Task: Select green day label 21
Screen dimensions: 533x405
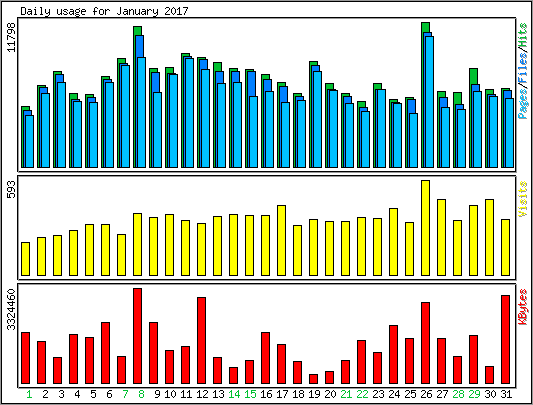Action: pyautogui.click(x=346, y=394)
